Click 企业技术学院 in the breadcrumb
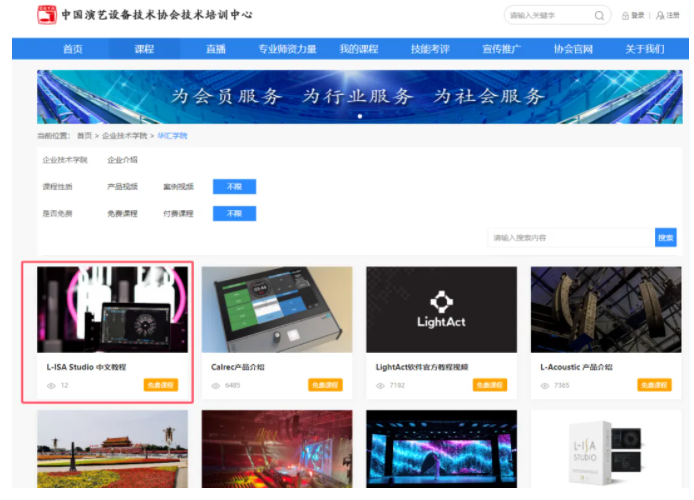The image size is (694, 500). pos(124,136)
